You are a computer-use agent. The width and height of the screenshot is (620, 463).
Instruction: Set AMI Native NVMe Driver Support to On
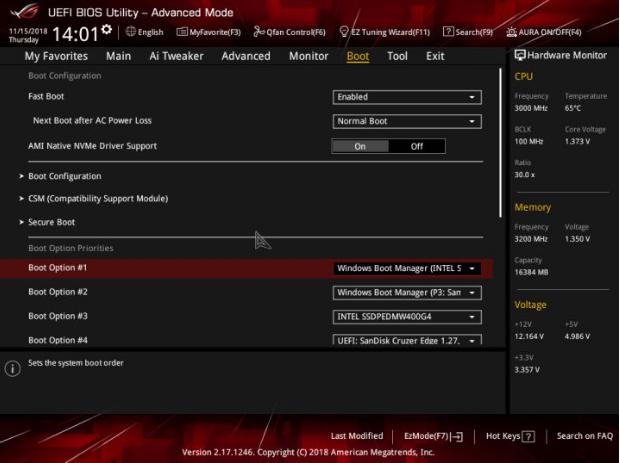point(360,146)
